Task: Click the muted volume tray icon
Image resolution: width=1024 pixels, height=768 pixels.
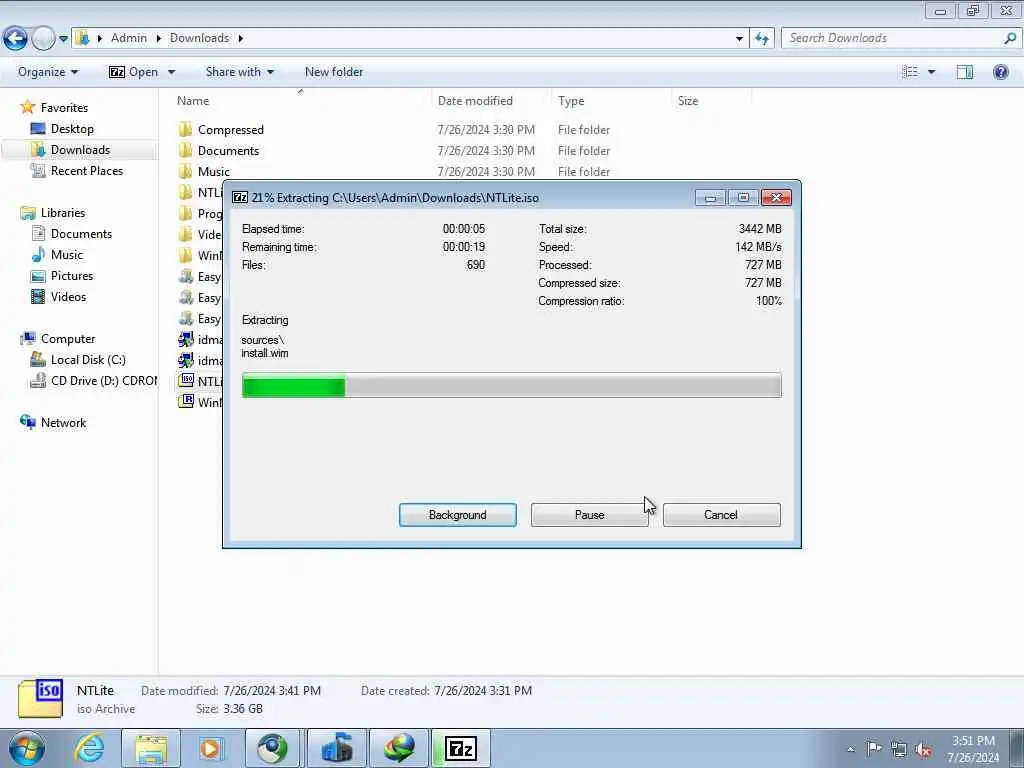Action: (x=923, y=749)
